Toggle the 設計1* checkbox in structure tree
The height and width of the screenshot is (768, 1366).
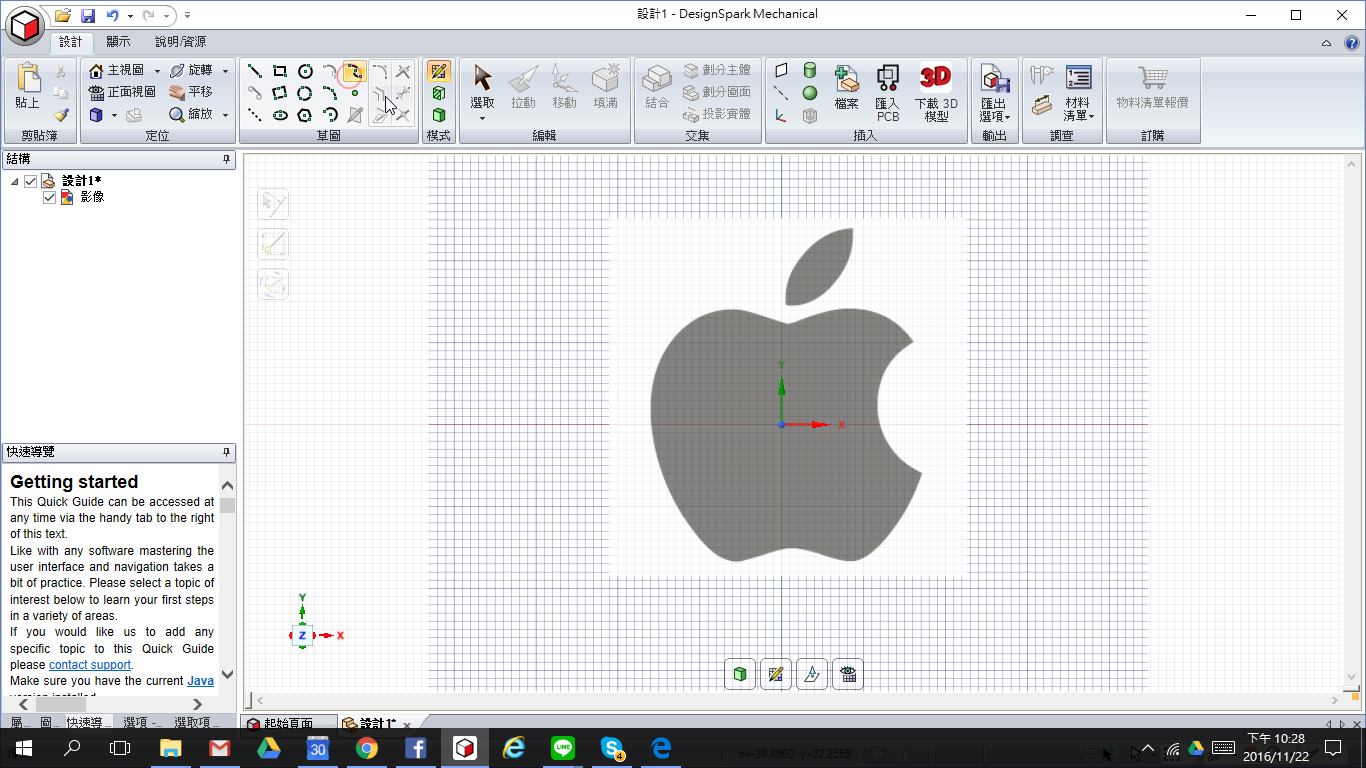coord(31,181)
